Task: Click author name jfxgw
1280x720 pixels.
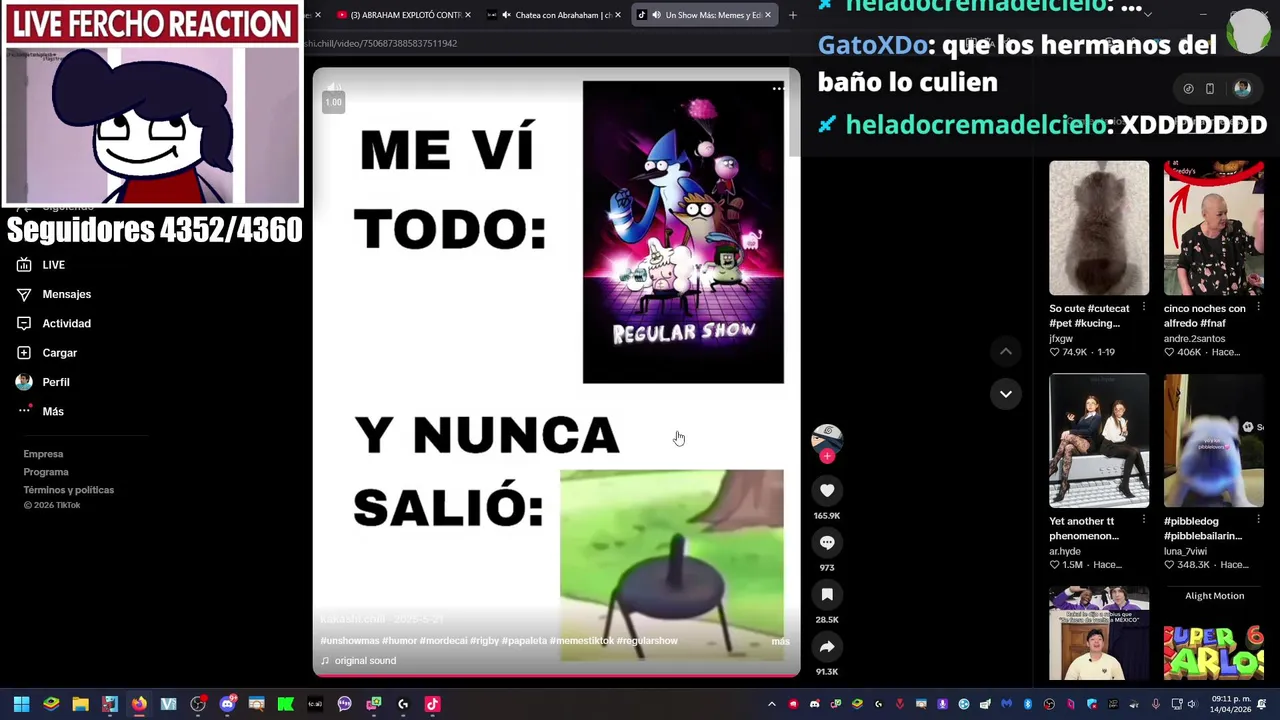Action: tap(1061, 339)
